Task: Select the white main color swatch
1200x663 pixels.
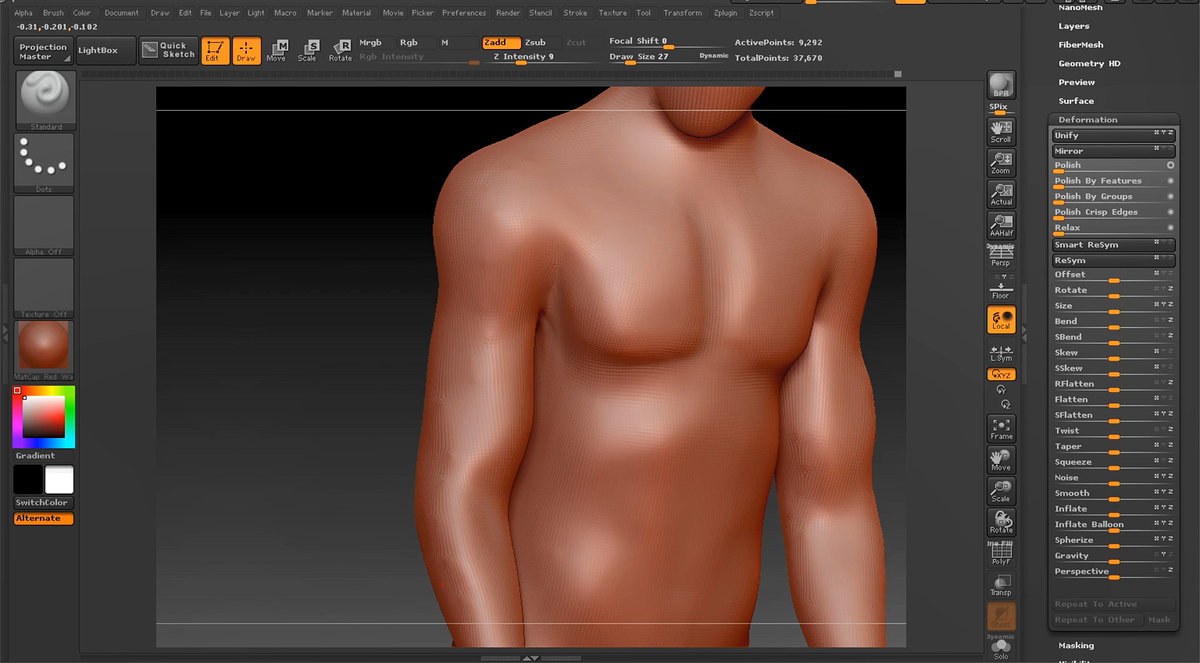Action: click(x=59, y=480)
